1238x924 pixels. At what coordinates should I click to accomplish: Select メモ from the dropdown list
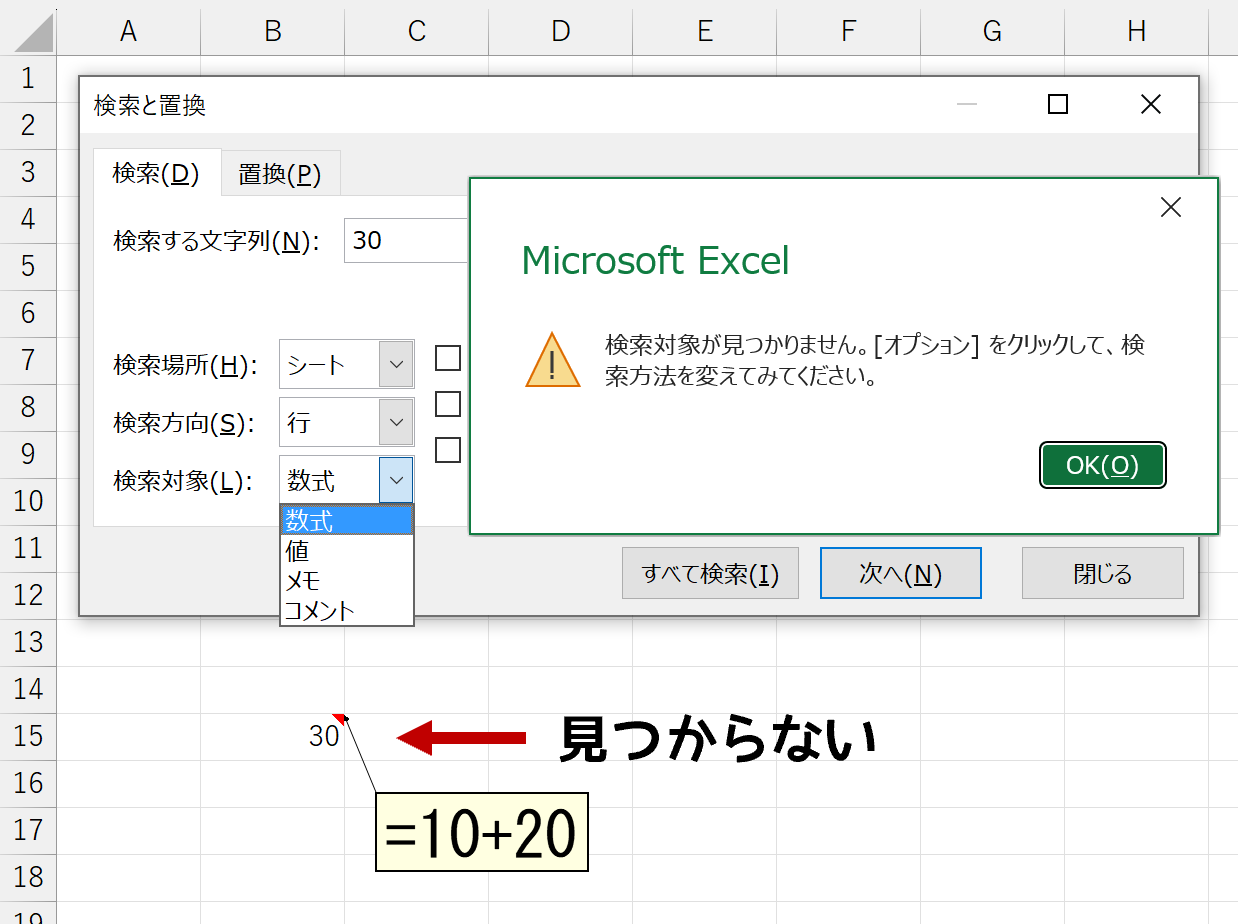[347, 581]
